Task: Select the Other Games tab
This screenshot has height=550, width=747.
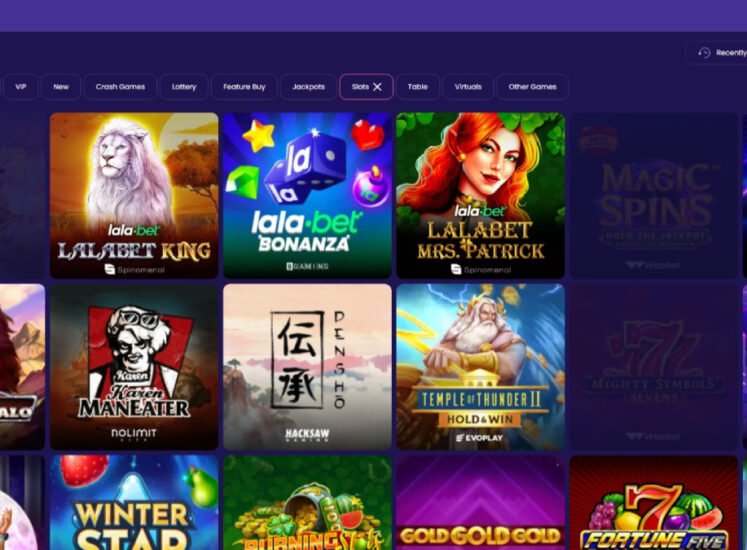Action: [532, 87]
